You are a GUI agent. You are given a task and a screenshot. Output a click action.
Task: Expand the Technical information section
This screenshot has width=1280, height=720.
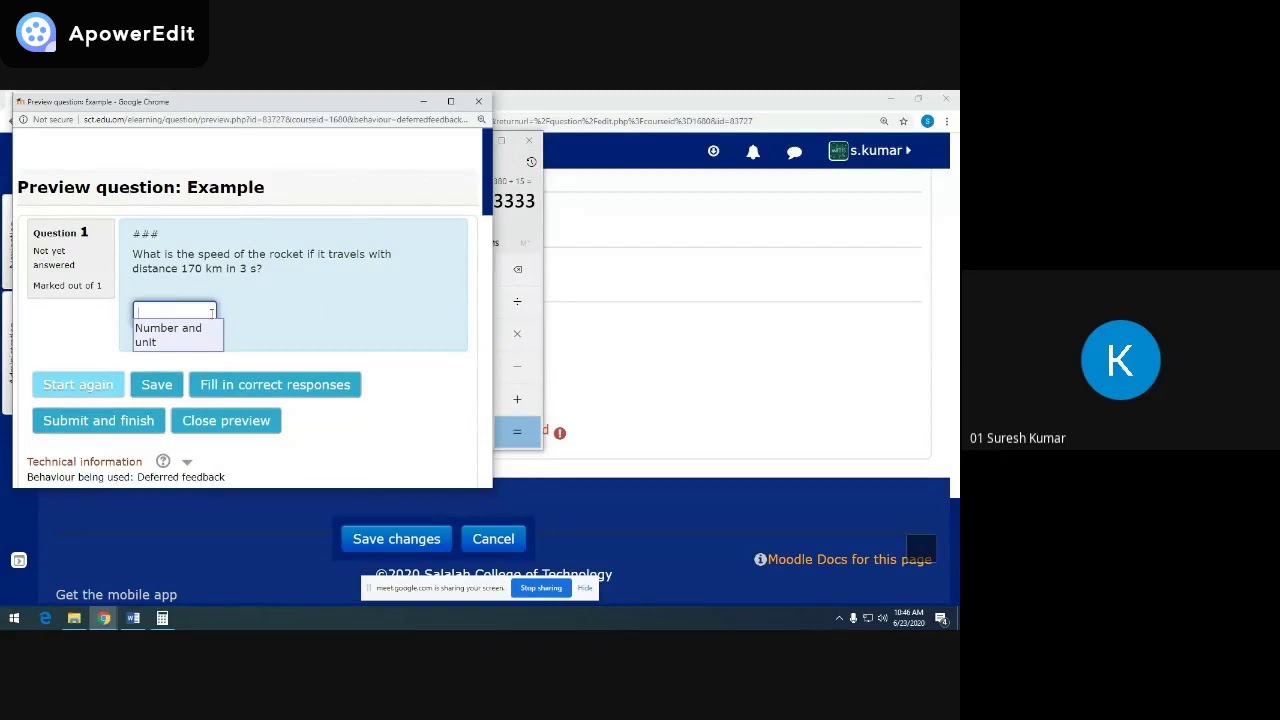point(187,462)
